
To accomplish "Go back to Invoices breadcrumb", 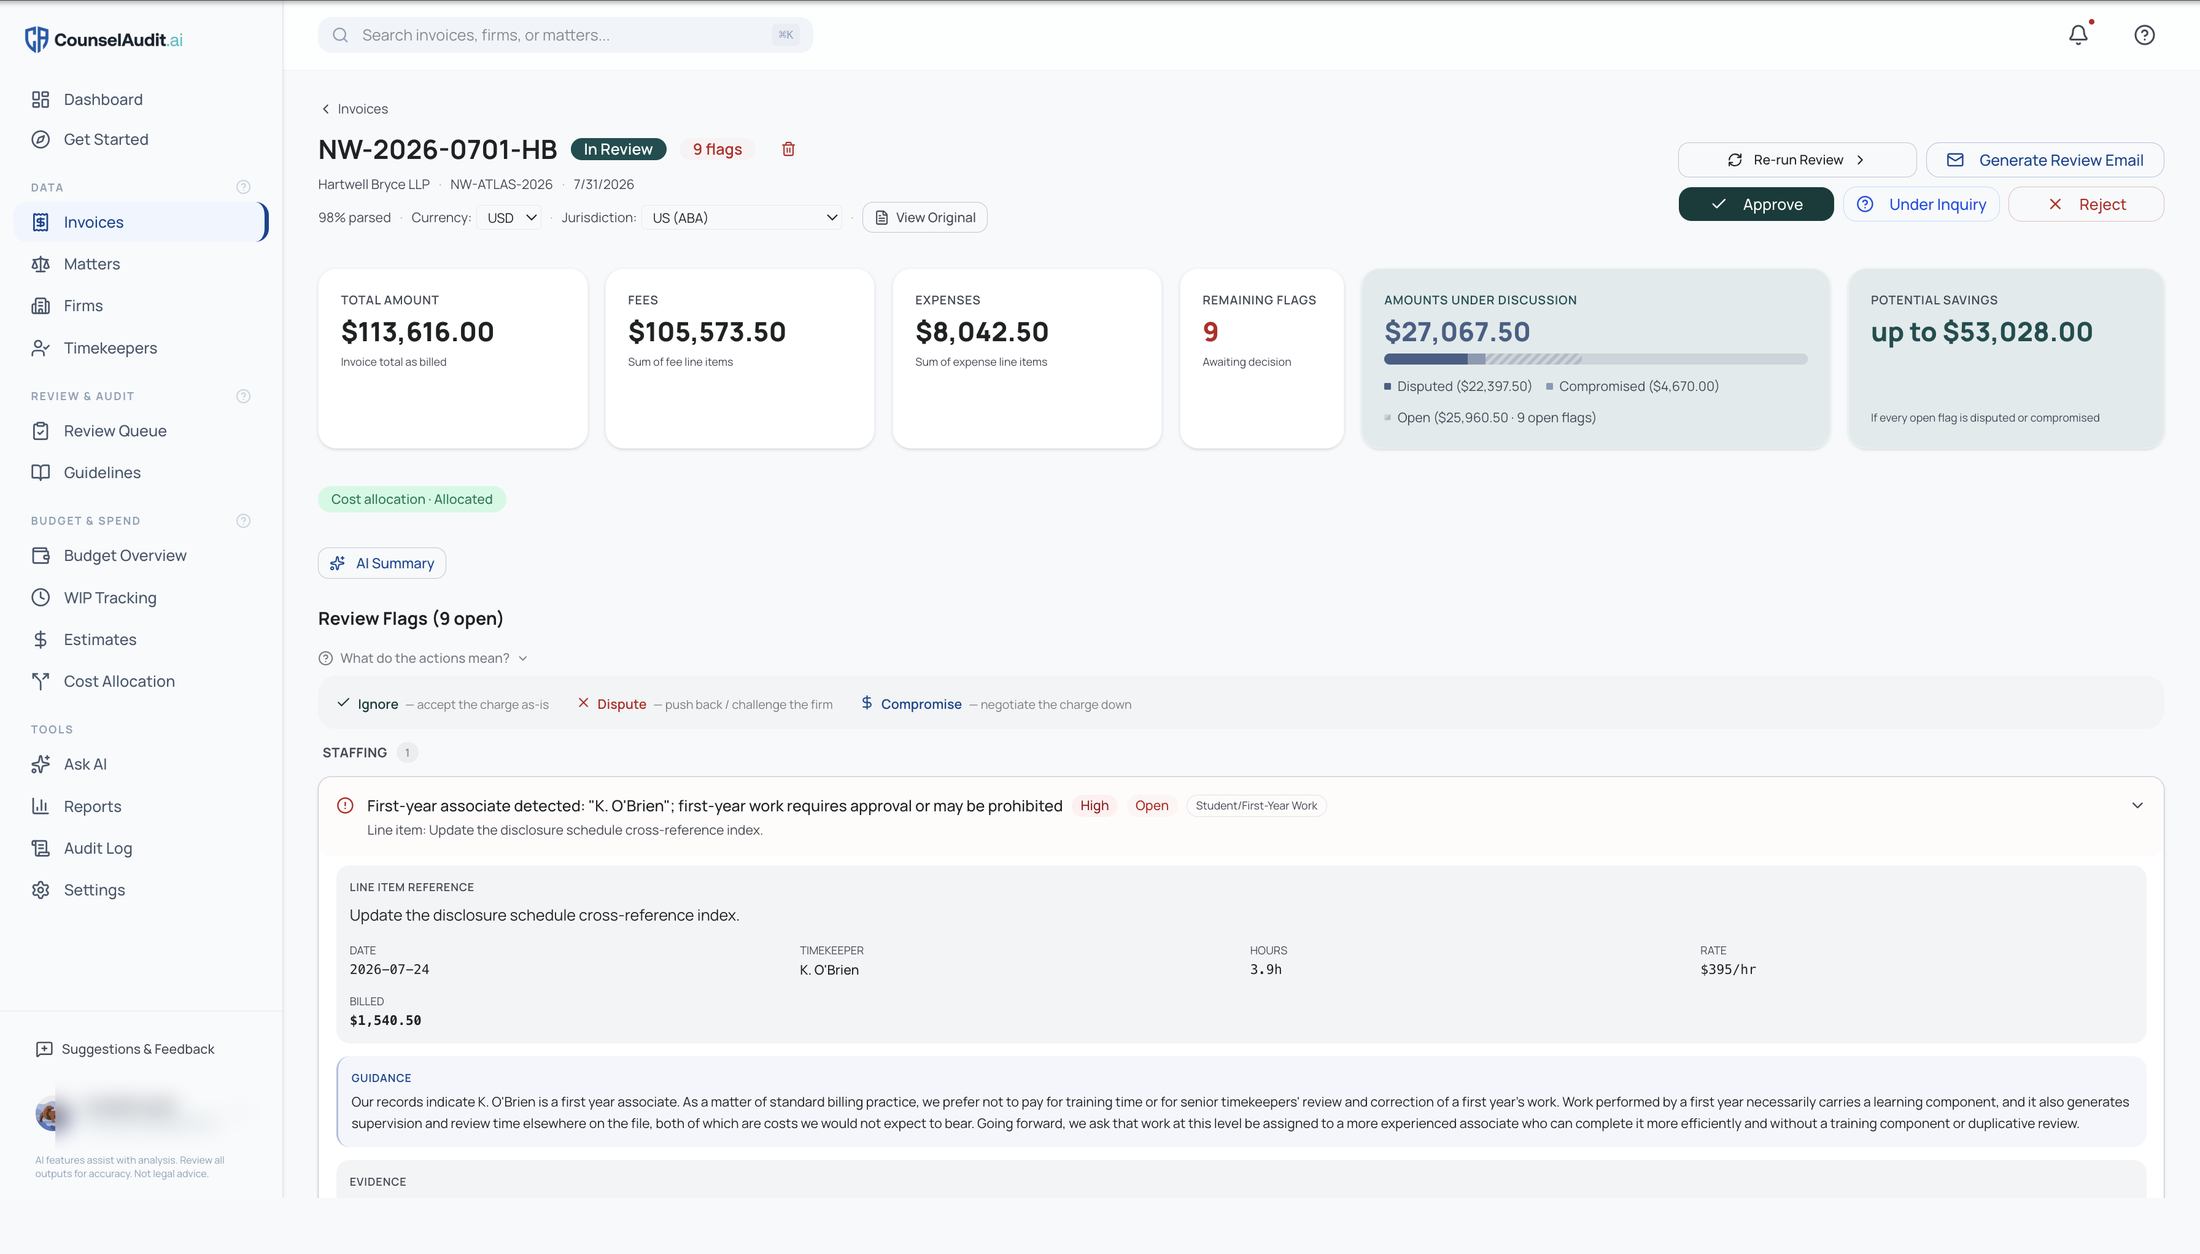I will point(354,109).
